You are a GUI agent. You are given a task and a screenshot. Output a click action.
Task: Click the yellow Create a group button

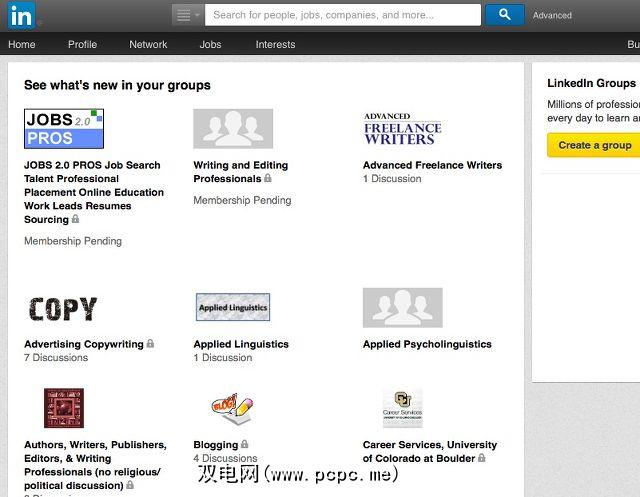click(595, 145)
